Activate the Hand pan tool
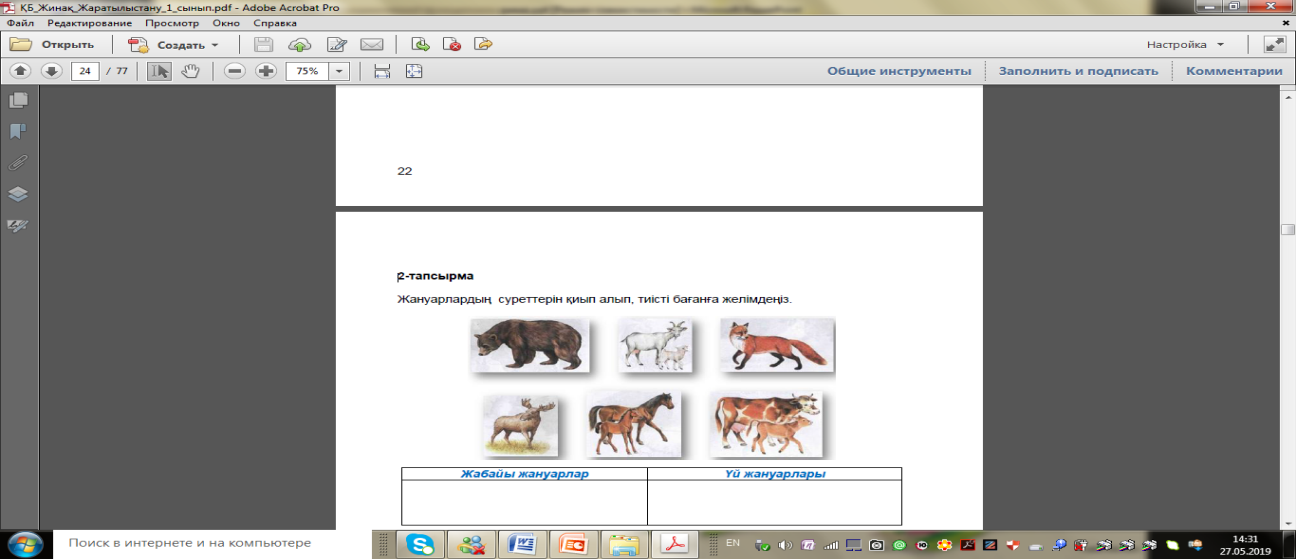 190,71
